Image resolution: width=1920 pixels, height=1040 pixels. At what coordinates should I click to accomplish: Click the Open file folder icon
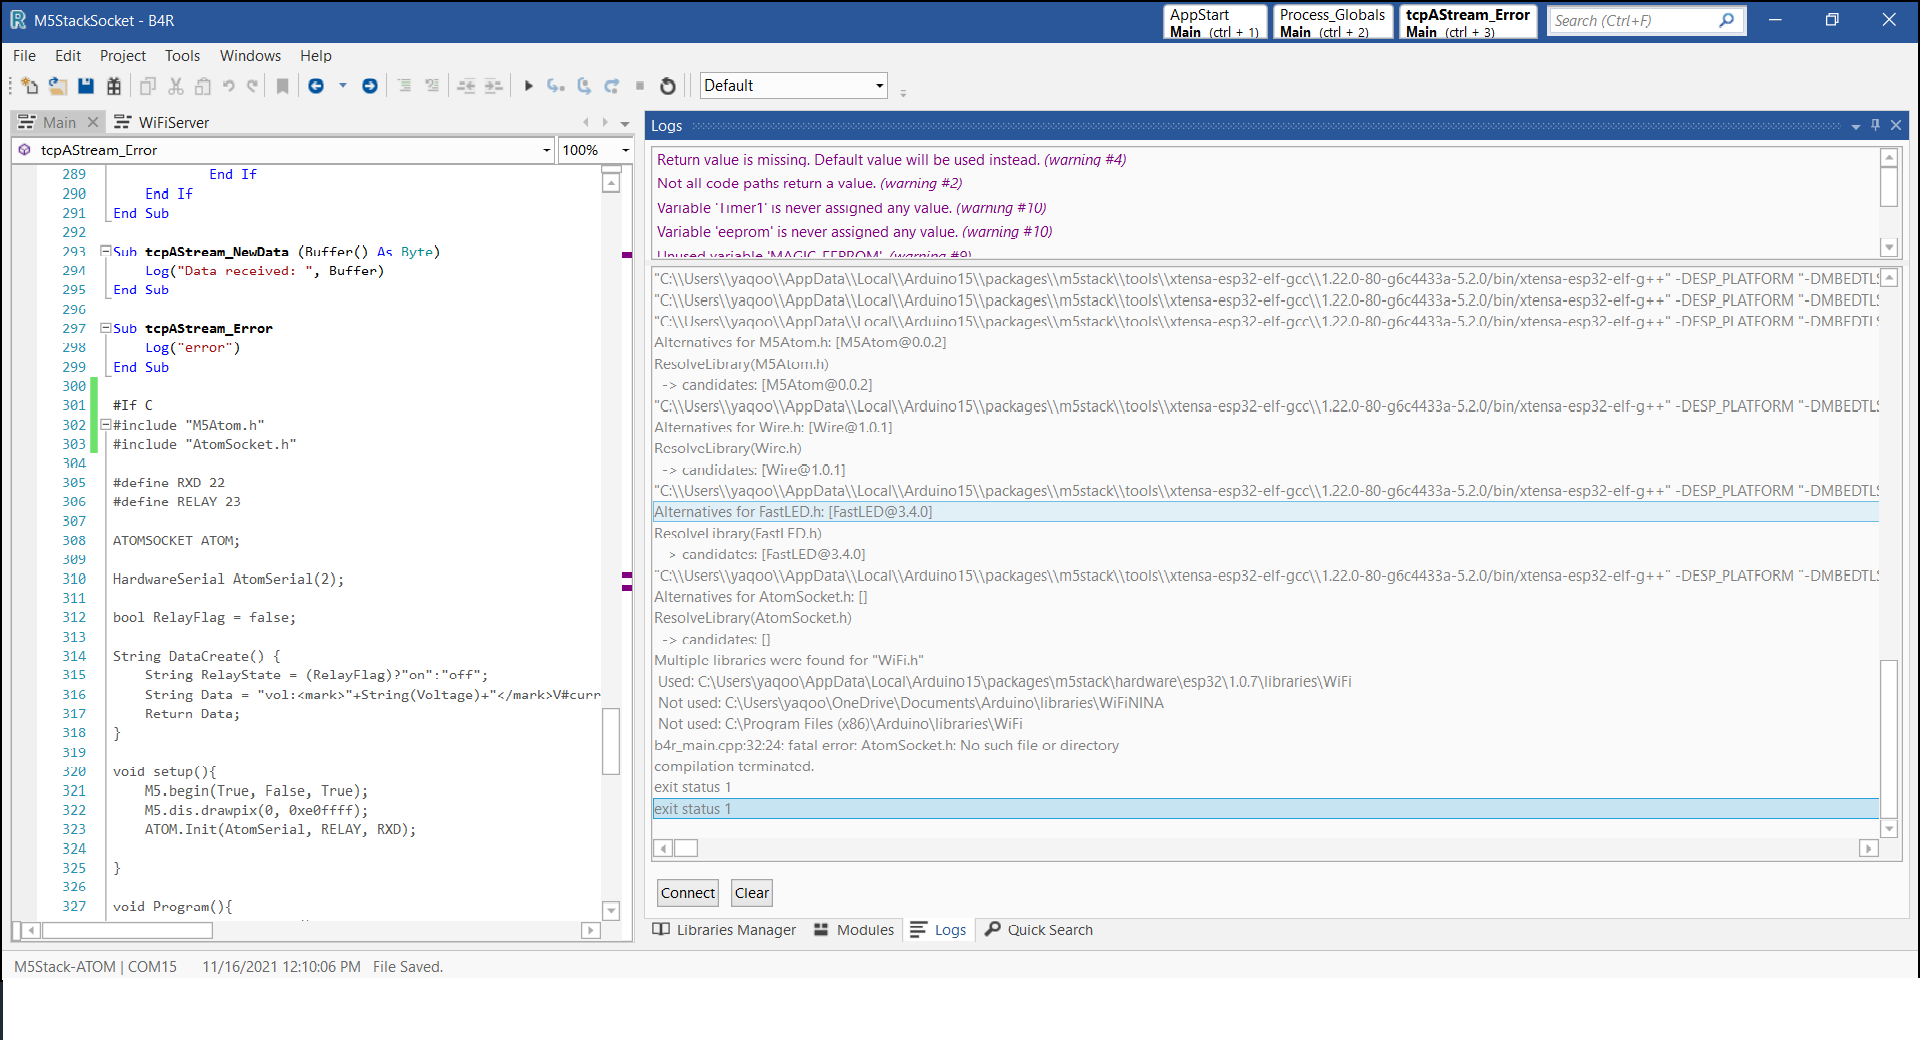[x=58, y=86]
